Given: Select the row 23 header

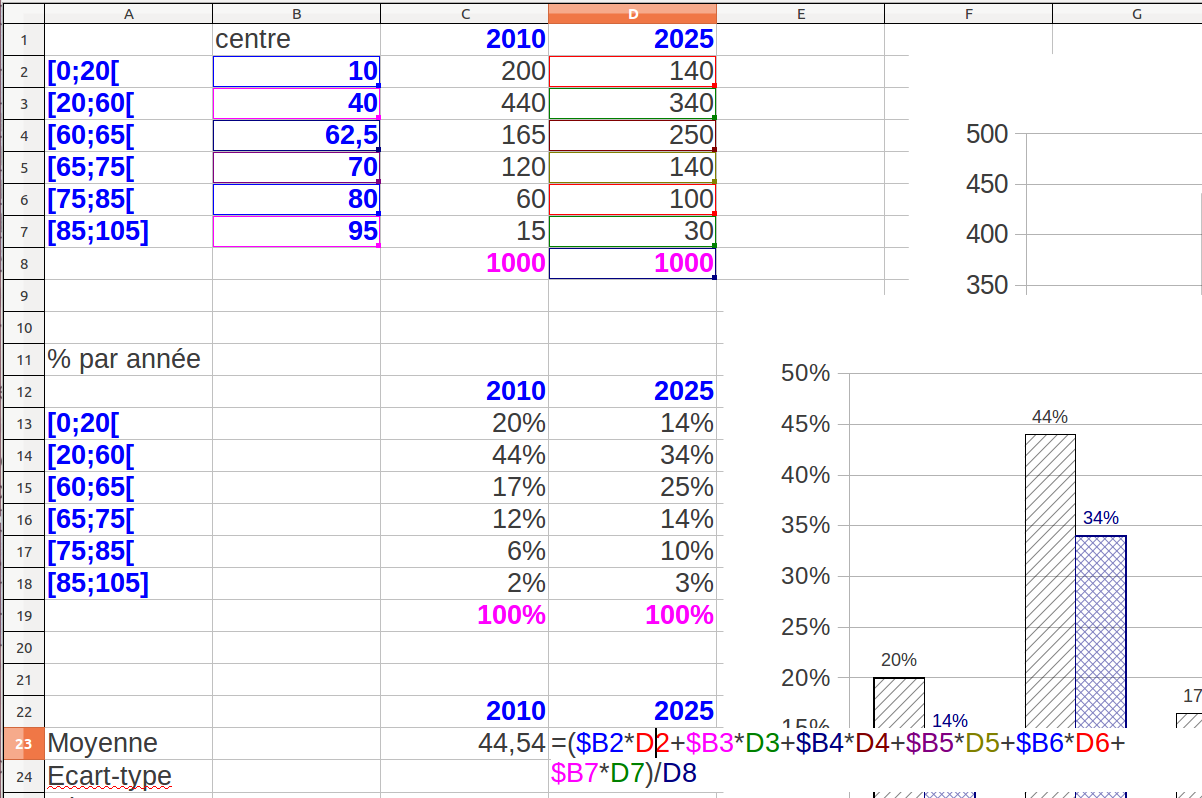Looking at the screenshot, I should (x=22, y=743).
